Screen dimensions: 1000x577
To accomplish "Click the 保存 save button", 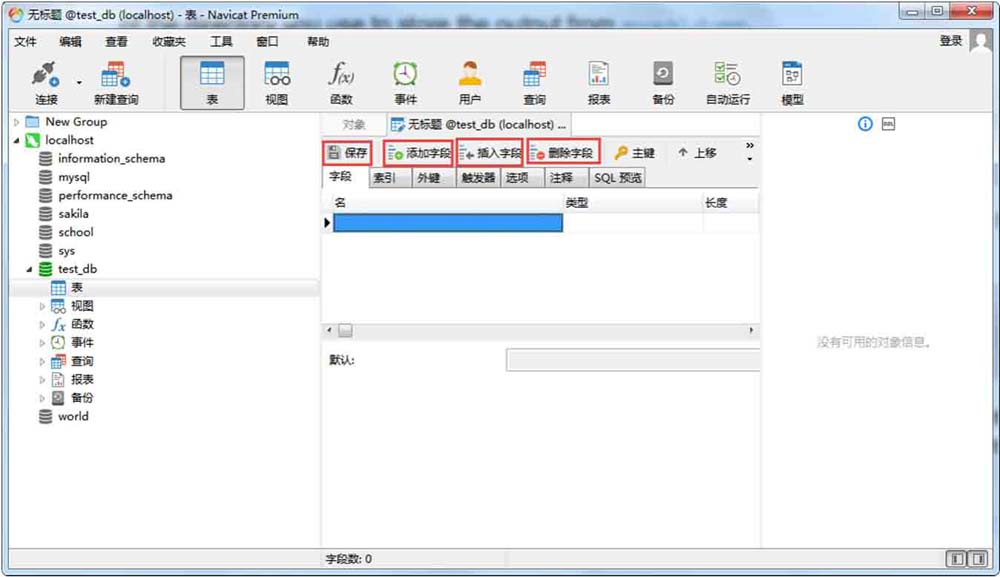I will coord(347,153).
